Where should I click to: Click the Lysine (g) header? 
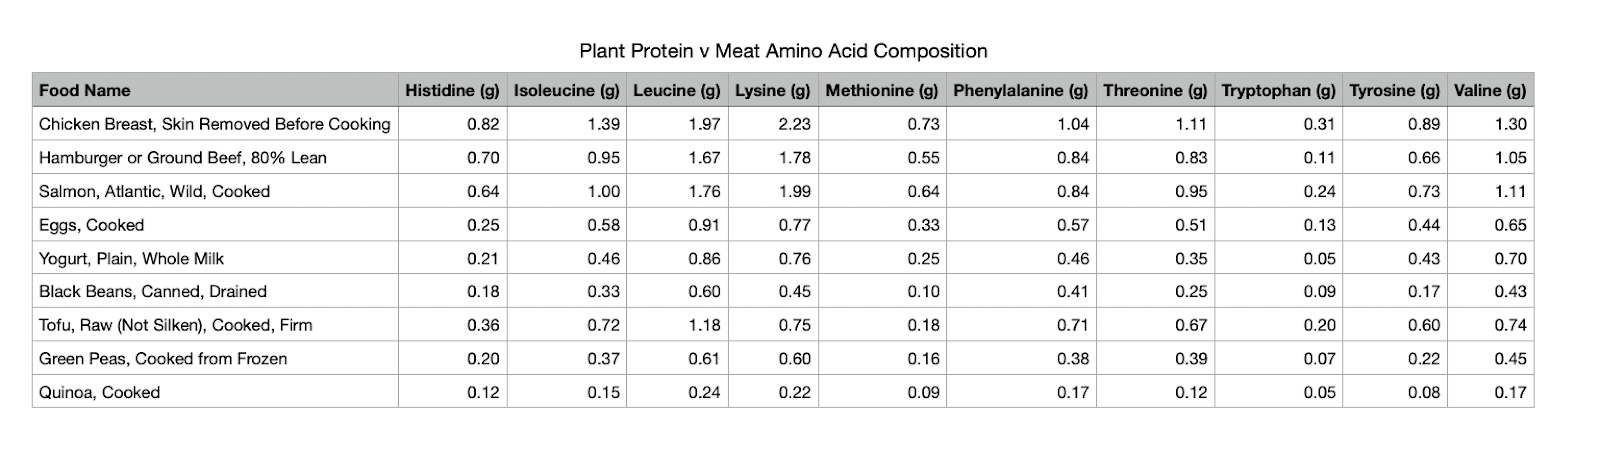pos(773,90)
